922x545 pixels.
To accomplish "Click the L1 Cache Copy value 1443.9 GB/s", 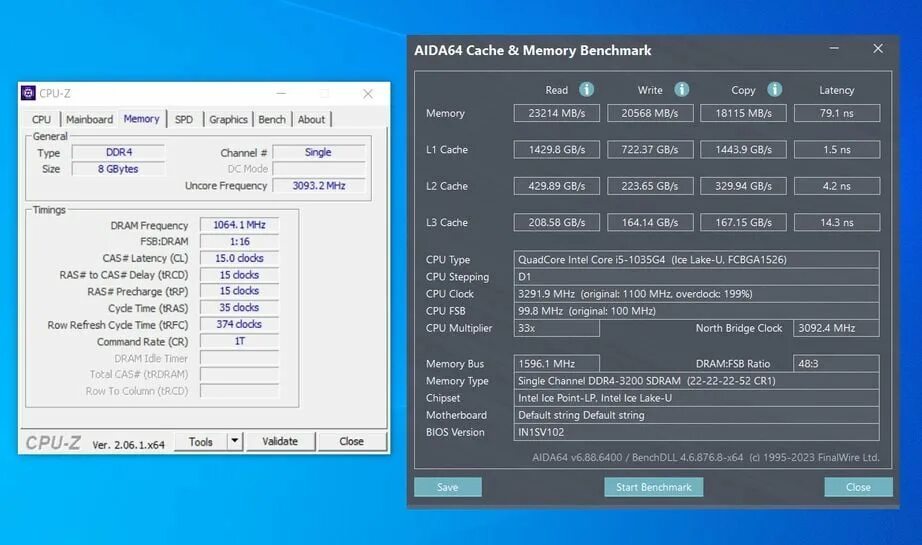I will 743,149.
